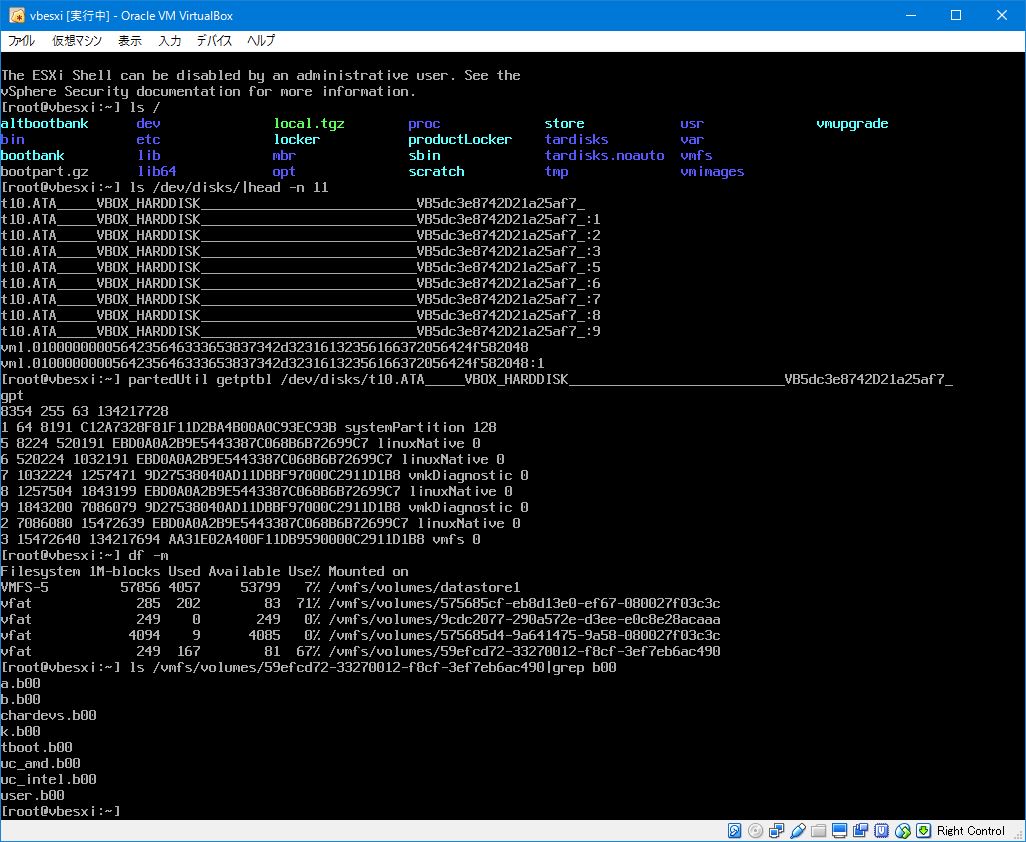Click the keyboard capture green arrow icon

click(923, 830)
